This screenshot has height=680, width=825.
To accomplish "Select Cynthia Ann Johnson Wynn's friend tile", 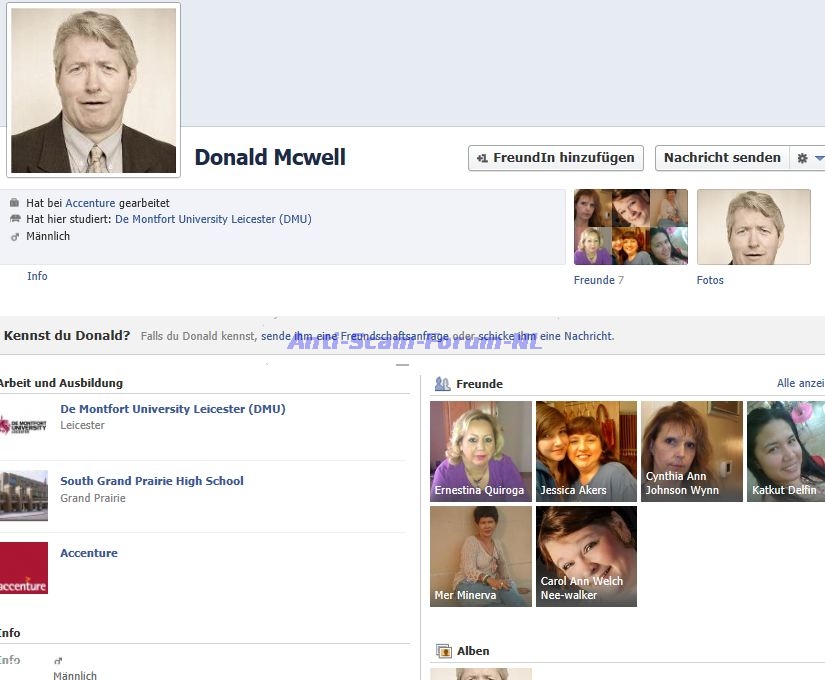I will [691, 451].
